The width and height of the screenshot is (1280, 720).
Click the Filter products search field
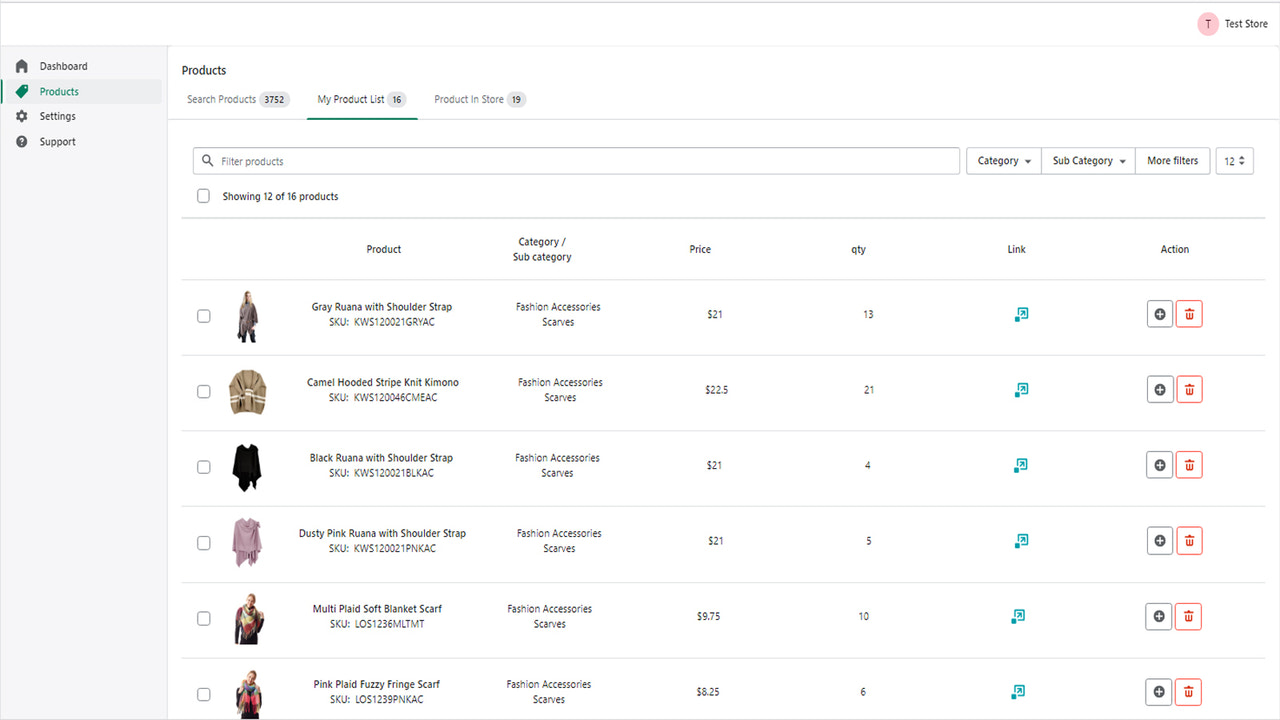click(x=576, y=160)
